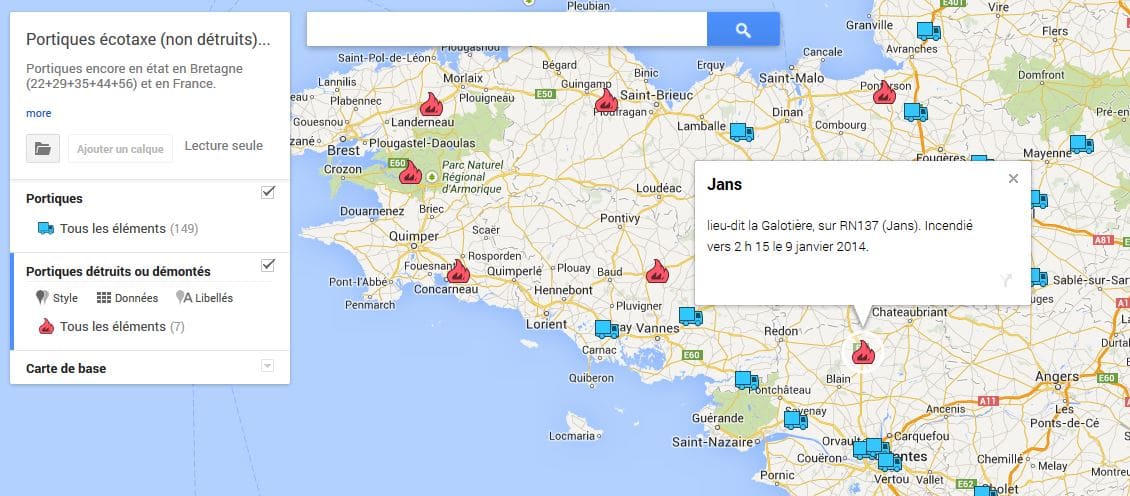
Task: Expand the Carte de base dropdown
Action: pos(267,366)
